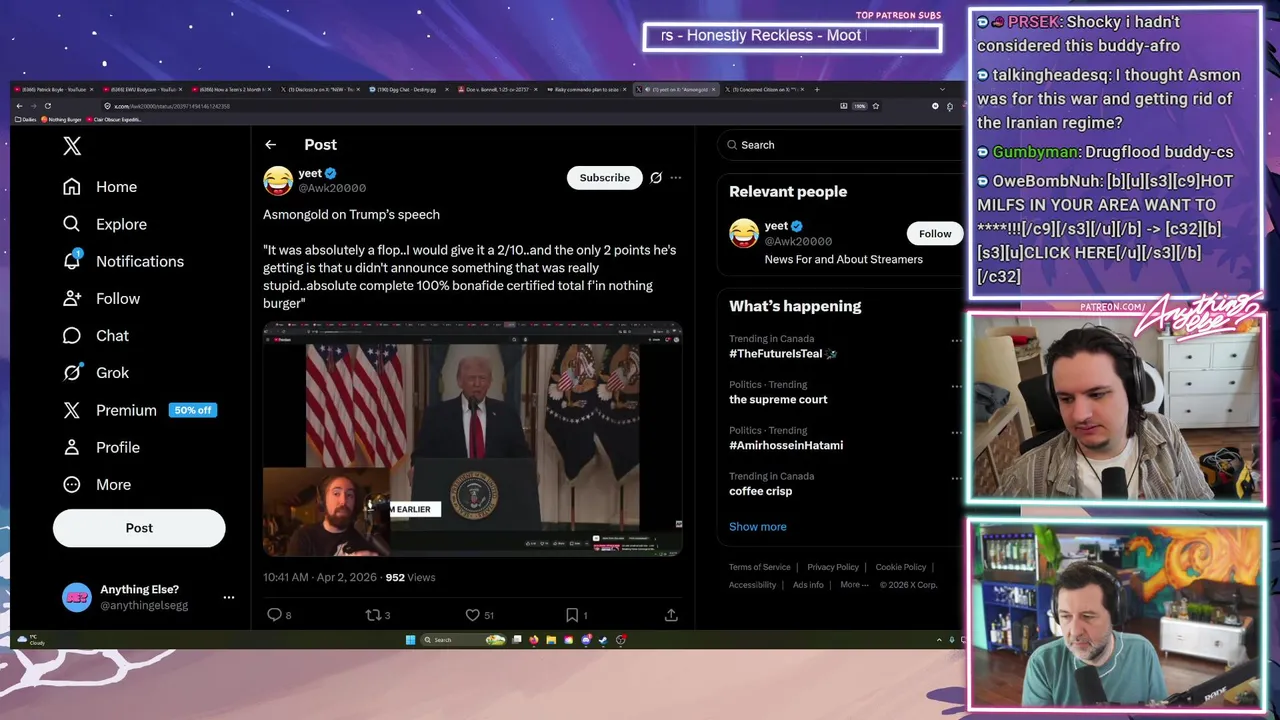Open Ads info footer link
This screenshot has height=720, width=1280.
pyautogui.click(x=808, y=585)
